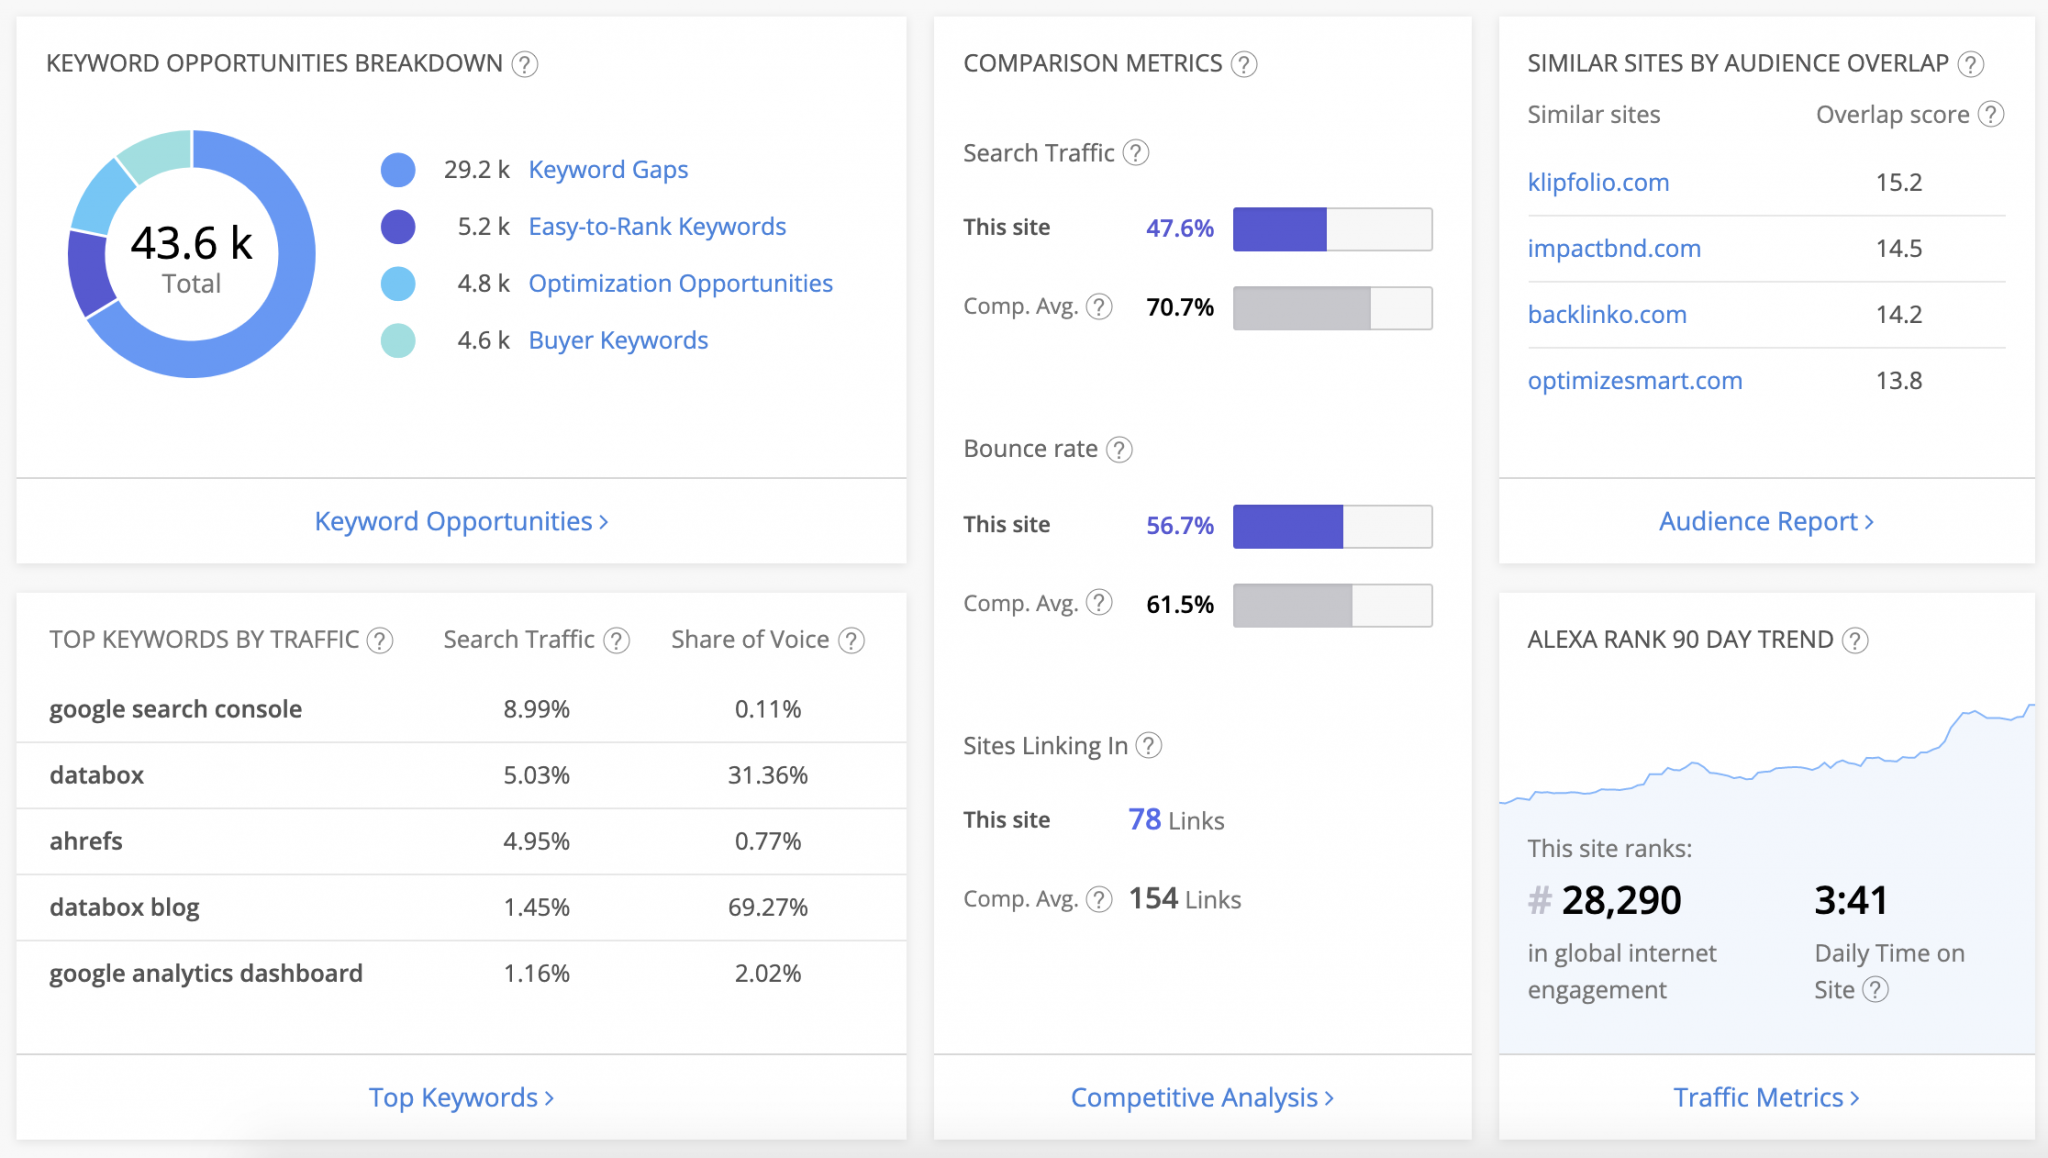Open backlinko.com from Similar Sites

1607,314
